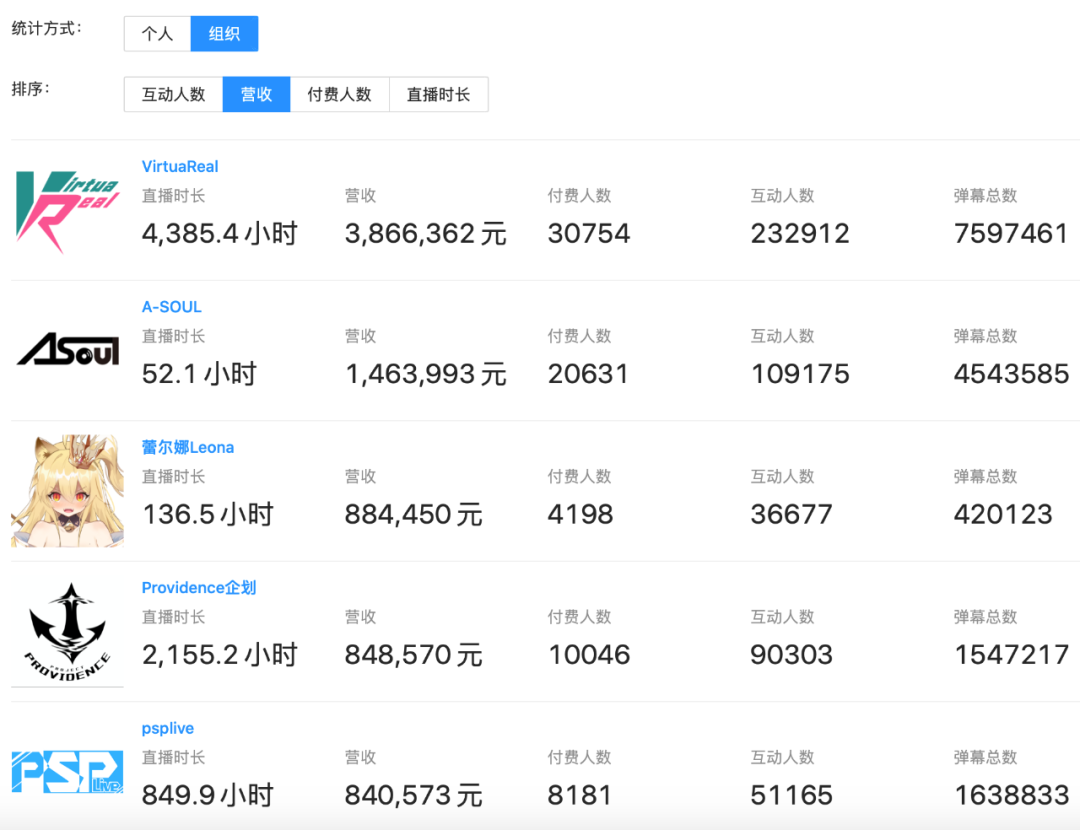Image resolution: width=1080 pixels, height=830 pixels.
Task: Click psplive's 付费人数 value 8181
Action: (579, 796)
